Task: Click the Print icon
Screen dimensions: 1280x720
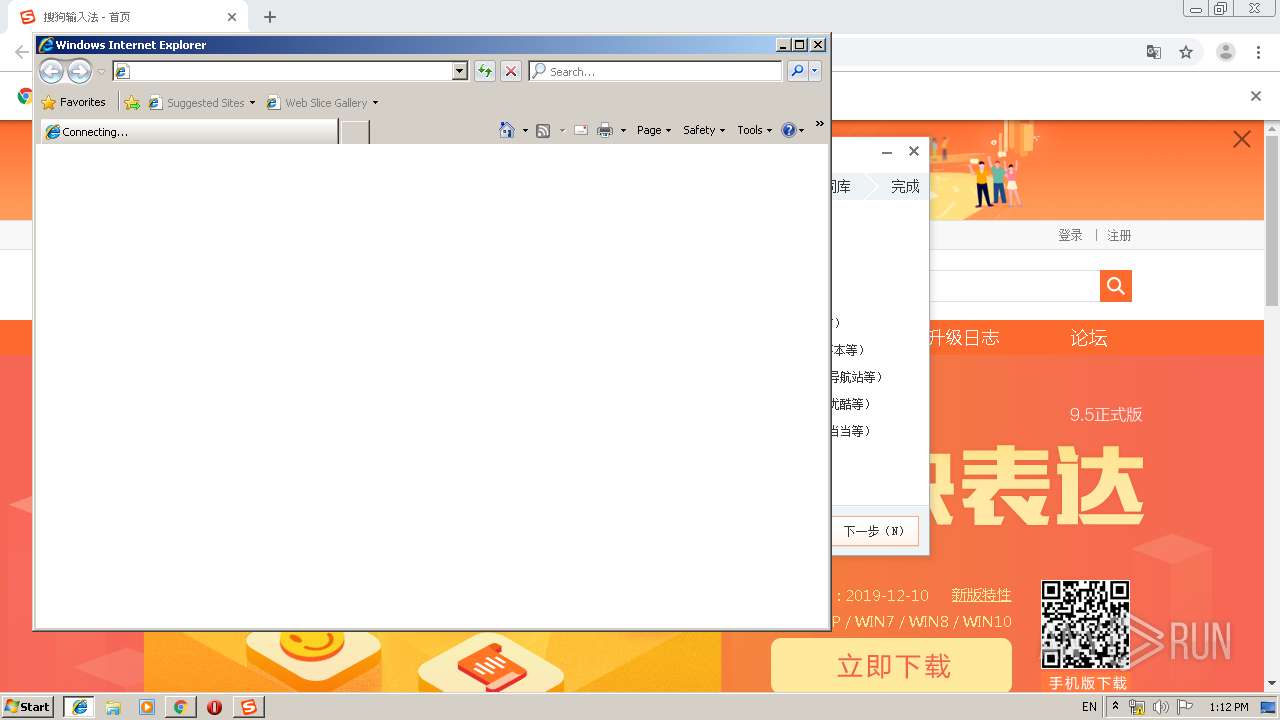Action: coord(605,130)
